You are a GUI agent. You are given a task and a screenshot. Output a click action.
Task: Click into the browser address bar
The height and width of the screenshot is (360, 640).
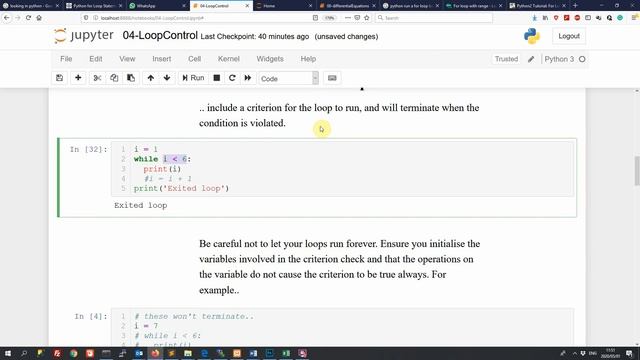coord(196,18)
